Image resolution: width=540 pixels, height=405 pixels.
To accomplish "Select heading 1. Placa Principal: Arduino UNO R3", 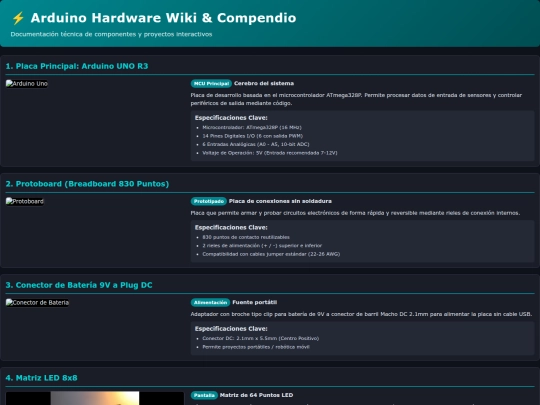I will [77, 66].
